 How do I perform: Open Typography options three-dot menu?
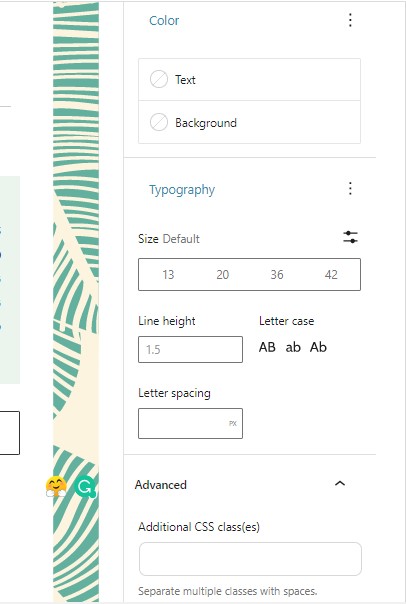coord(350,189)
